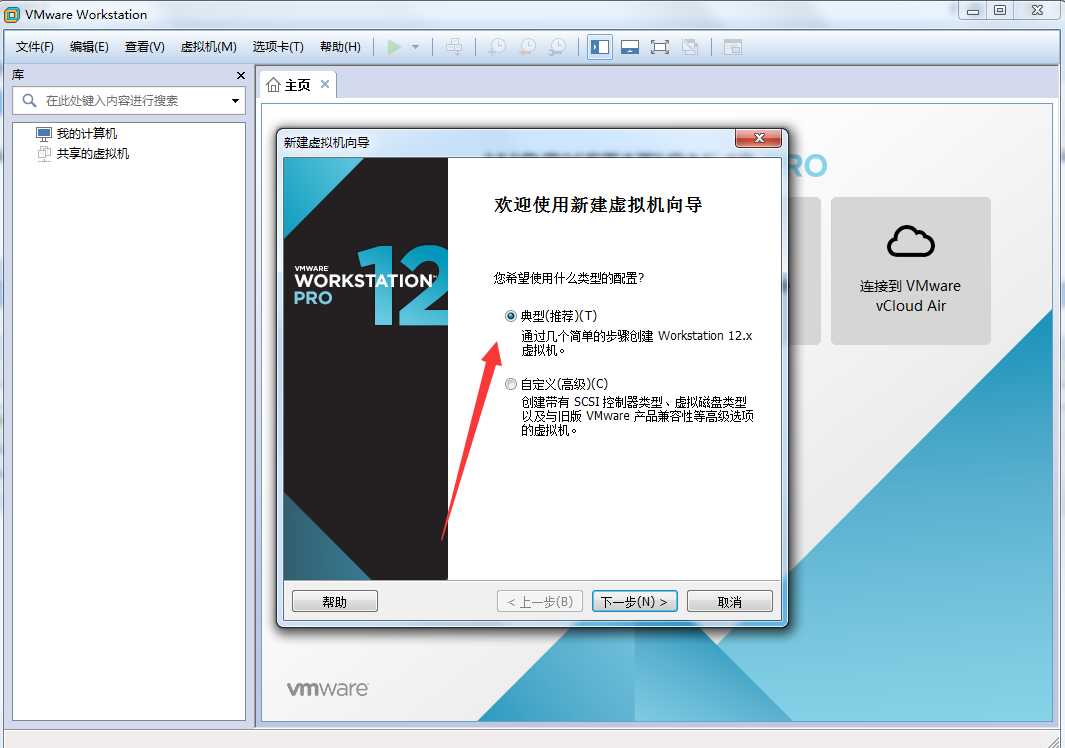Open the 选项卡(T) menu

click(278, 47)
